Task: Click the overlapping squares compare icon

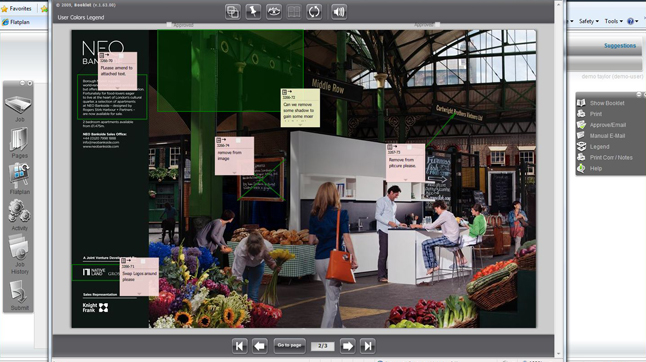Action: click(233, 12)
